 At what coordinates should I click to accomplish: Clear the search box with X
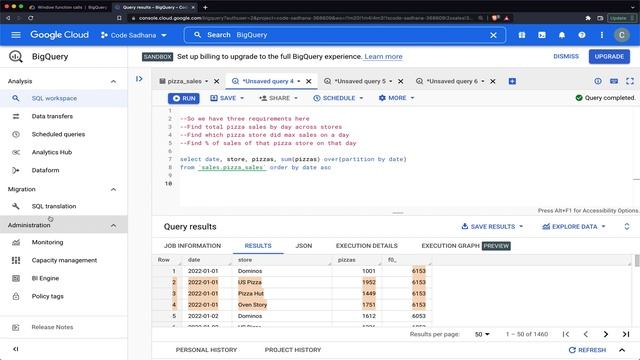pos(493,35)
